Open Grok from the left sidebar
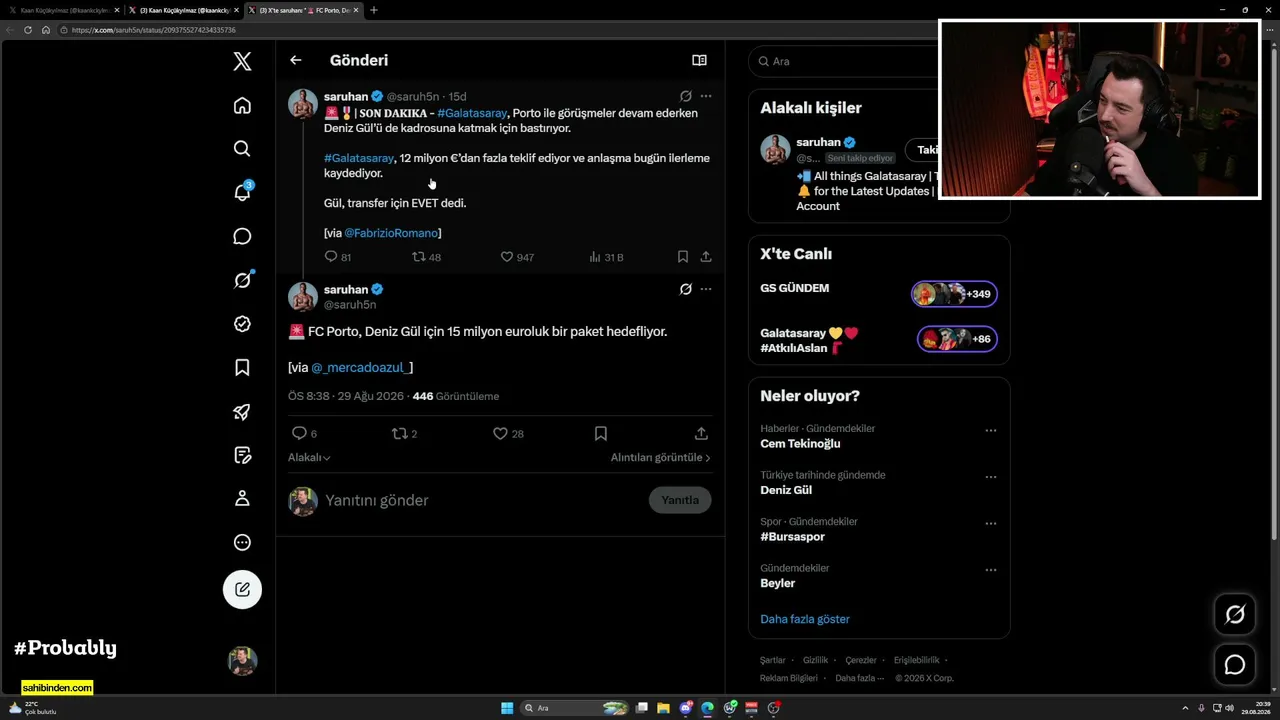The image size is (1280, 720). 242,280
